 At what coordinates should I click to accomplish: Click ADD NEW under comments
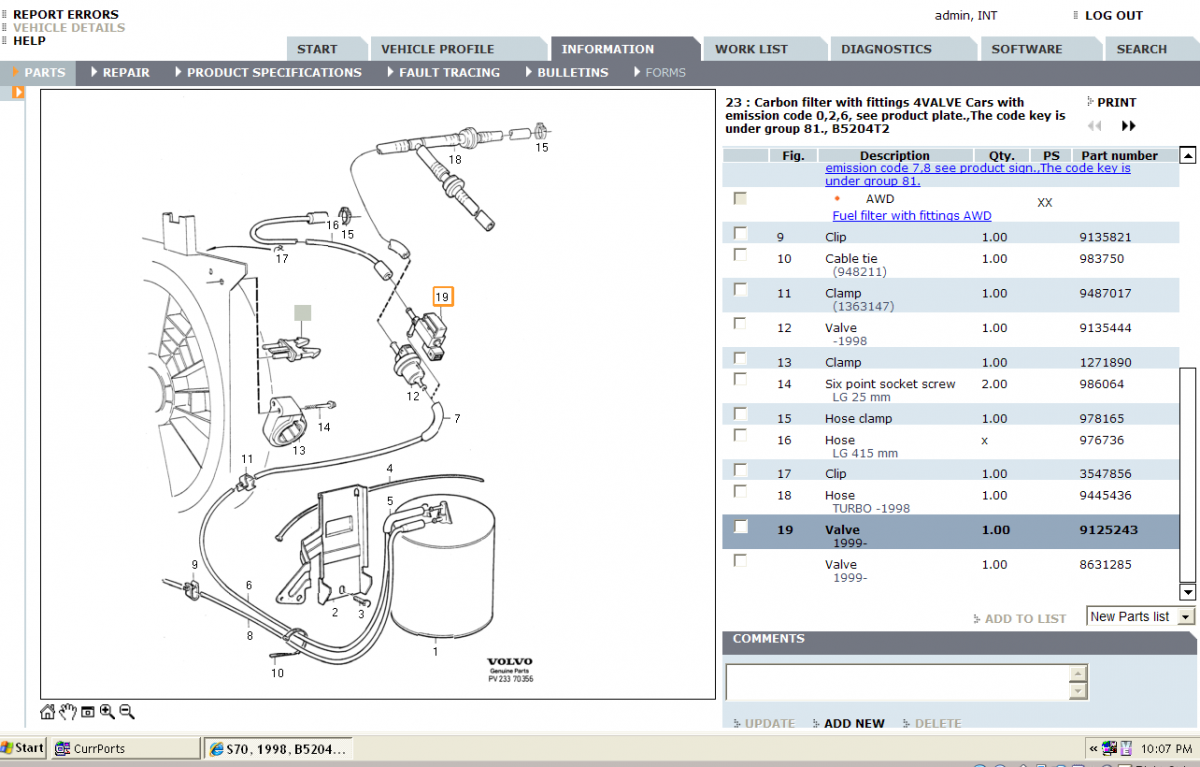point(854,723)
